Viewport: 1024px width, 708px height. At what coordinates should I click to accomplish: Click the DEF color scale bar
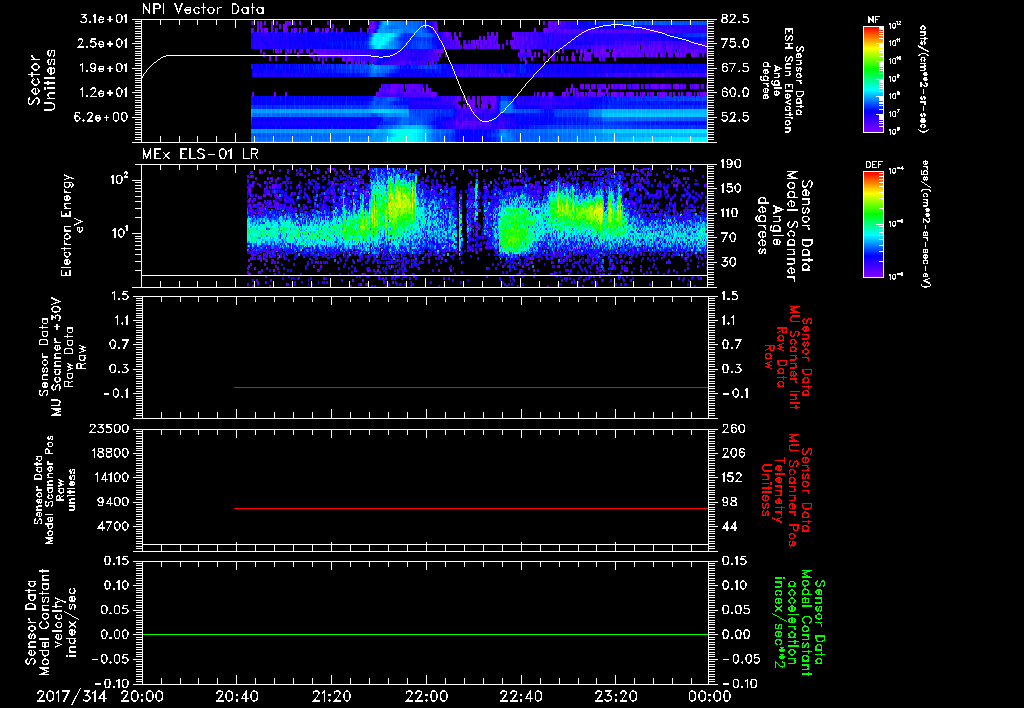(x=873, y=224)
